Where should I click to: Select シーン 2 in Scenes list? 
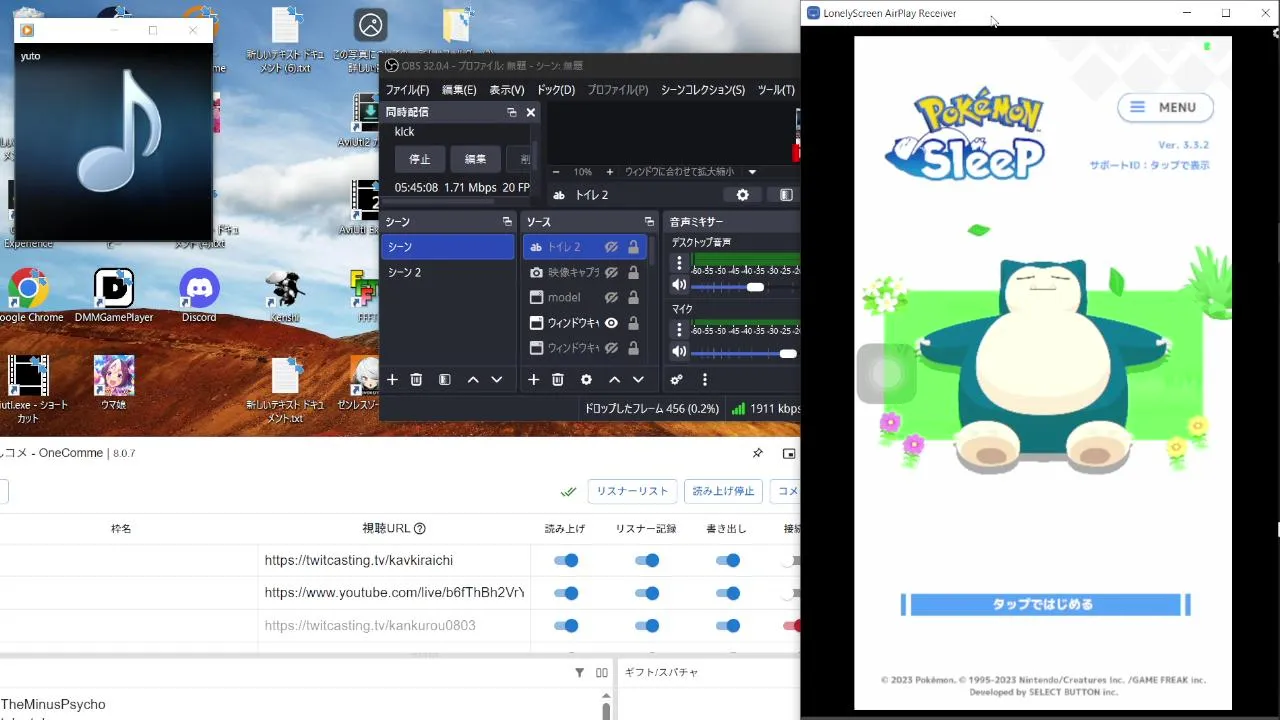point(447,272)
